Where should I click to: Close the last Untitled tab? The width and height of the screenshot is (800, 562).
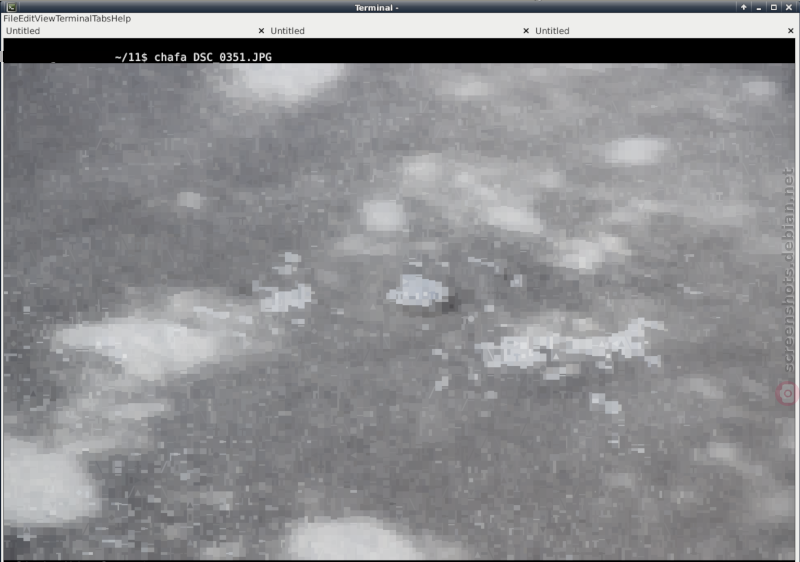coord(791,31)
